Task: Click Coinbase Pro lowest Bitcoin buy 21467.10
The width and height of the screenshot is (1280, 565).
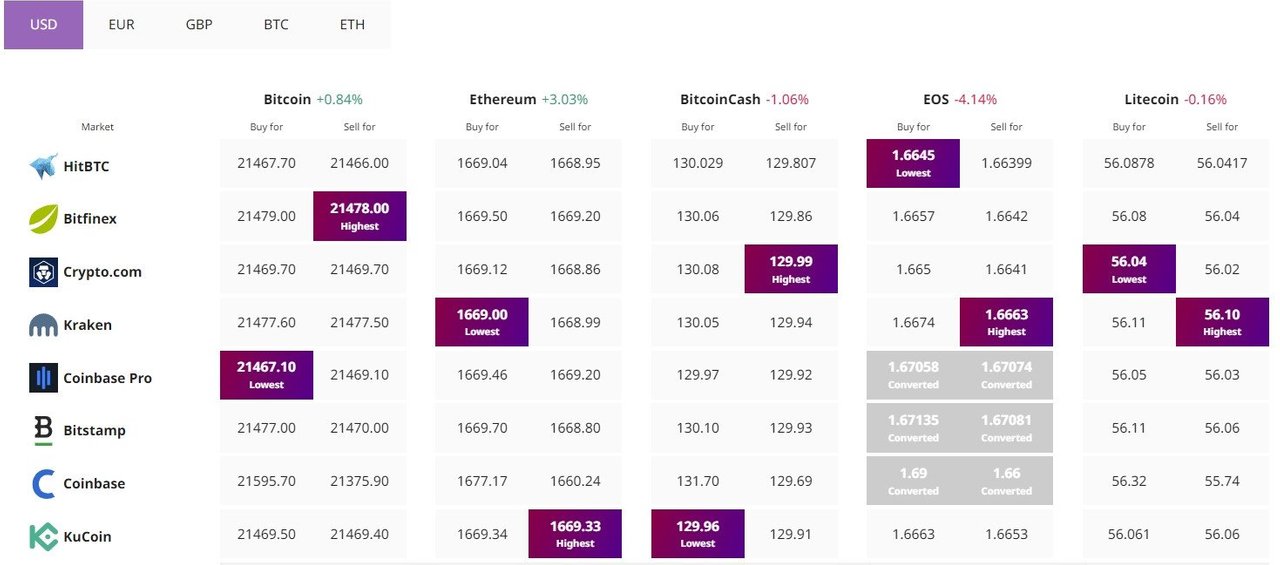Action: [x=266, y=375]
